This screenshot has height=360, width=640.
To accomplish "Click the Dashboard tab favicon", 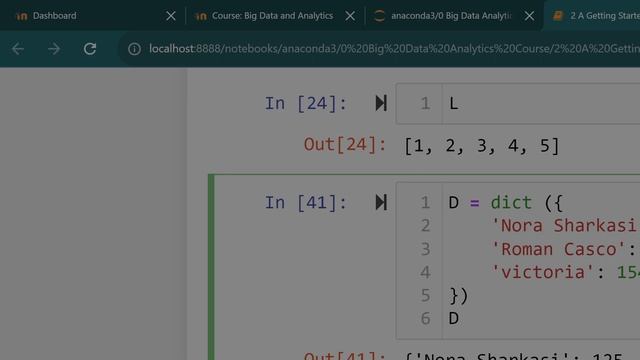I will [x=22, y=16].
